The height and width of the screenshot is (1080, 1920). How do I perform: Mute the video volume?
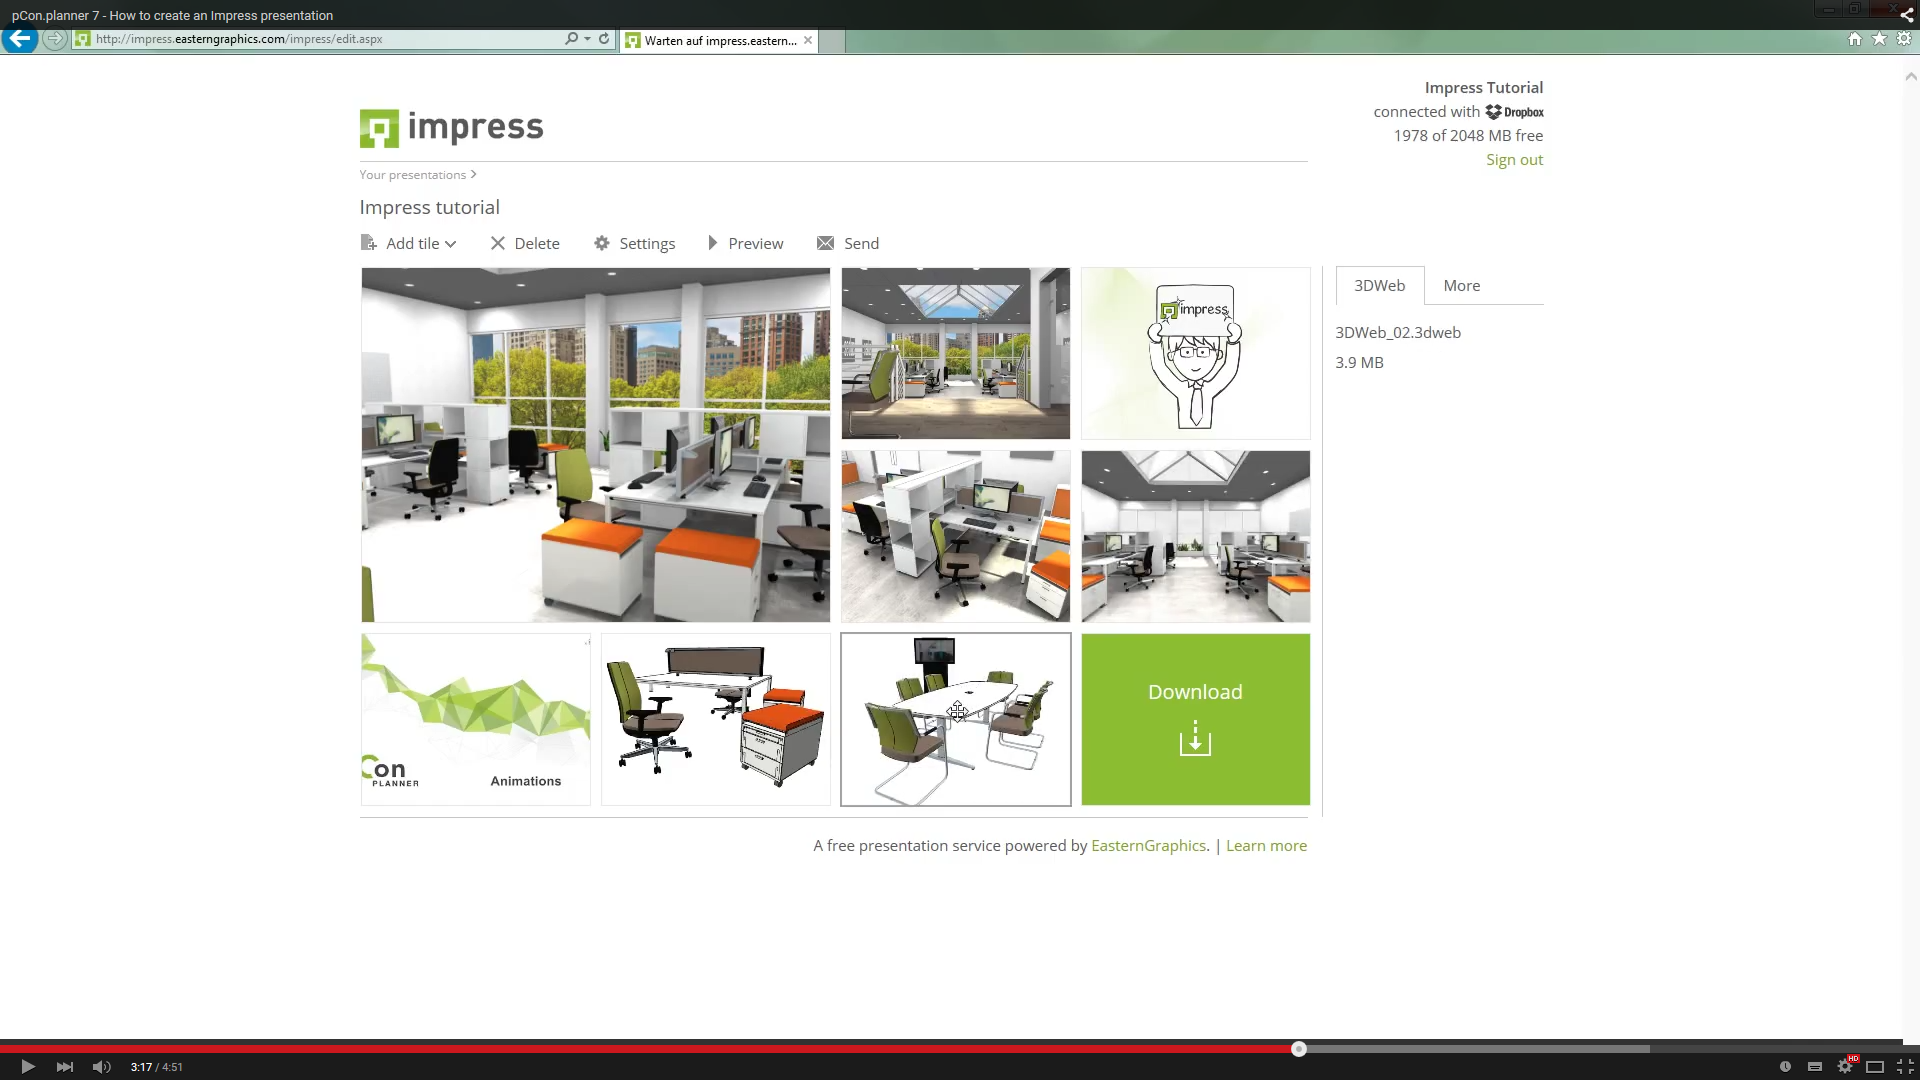[x=101, y=1067]
